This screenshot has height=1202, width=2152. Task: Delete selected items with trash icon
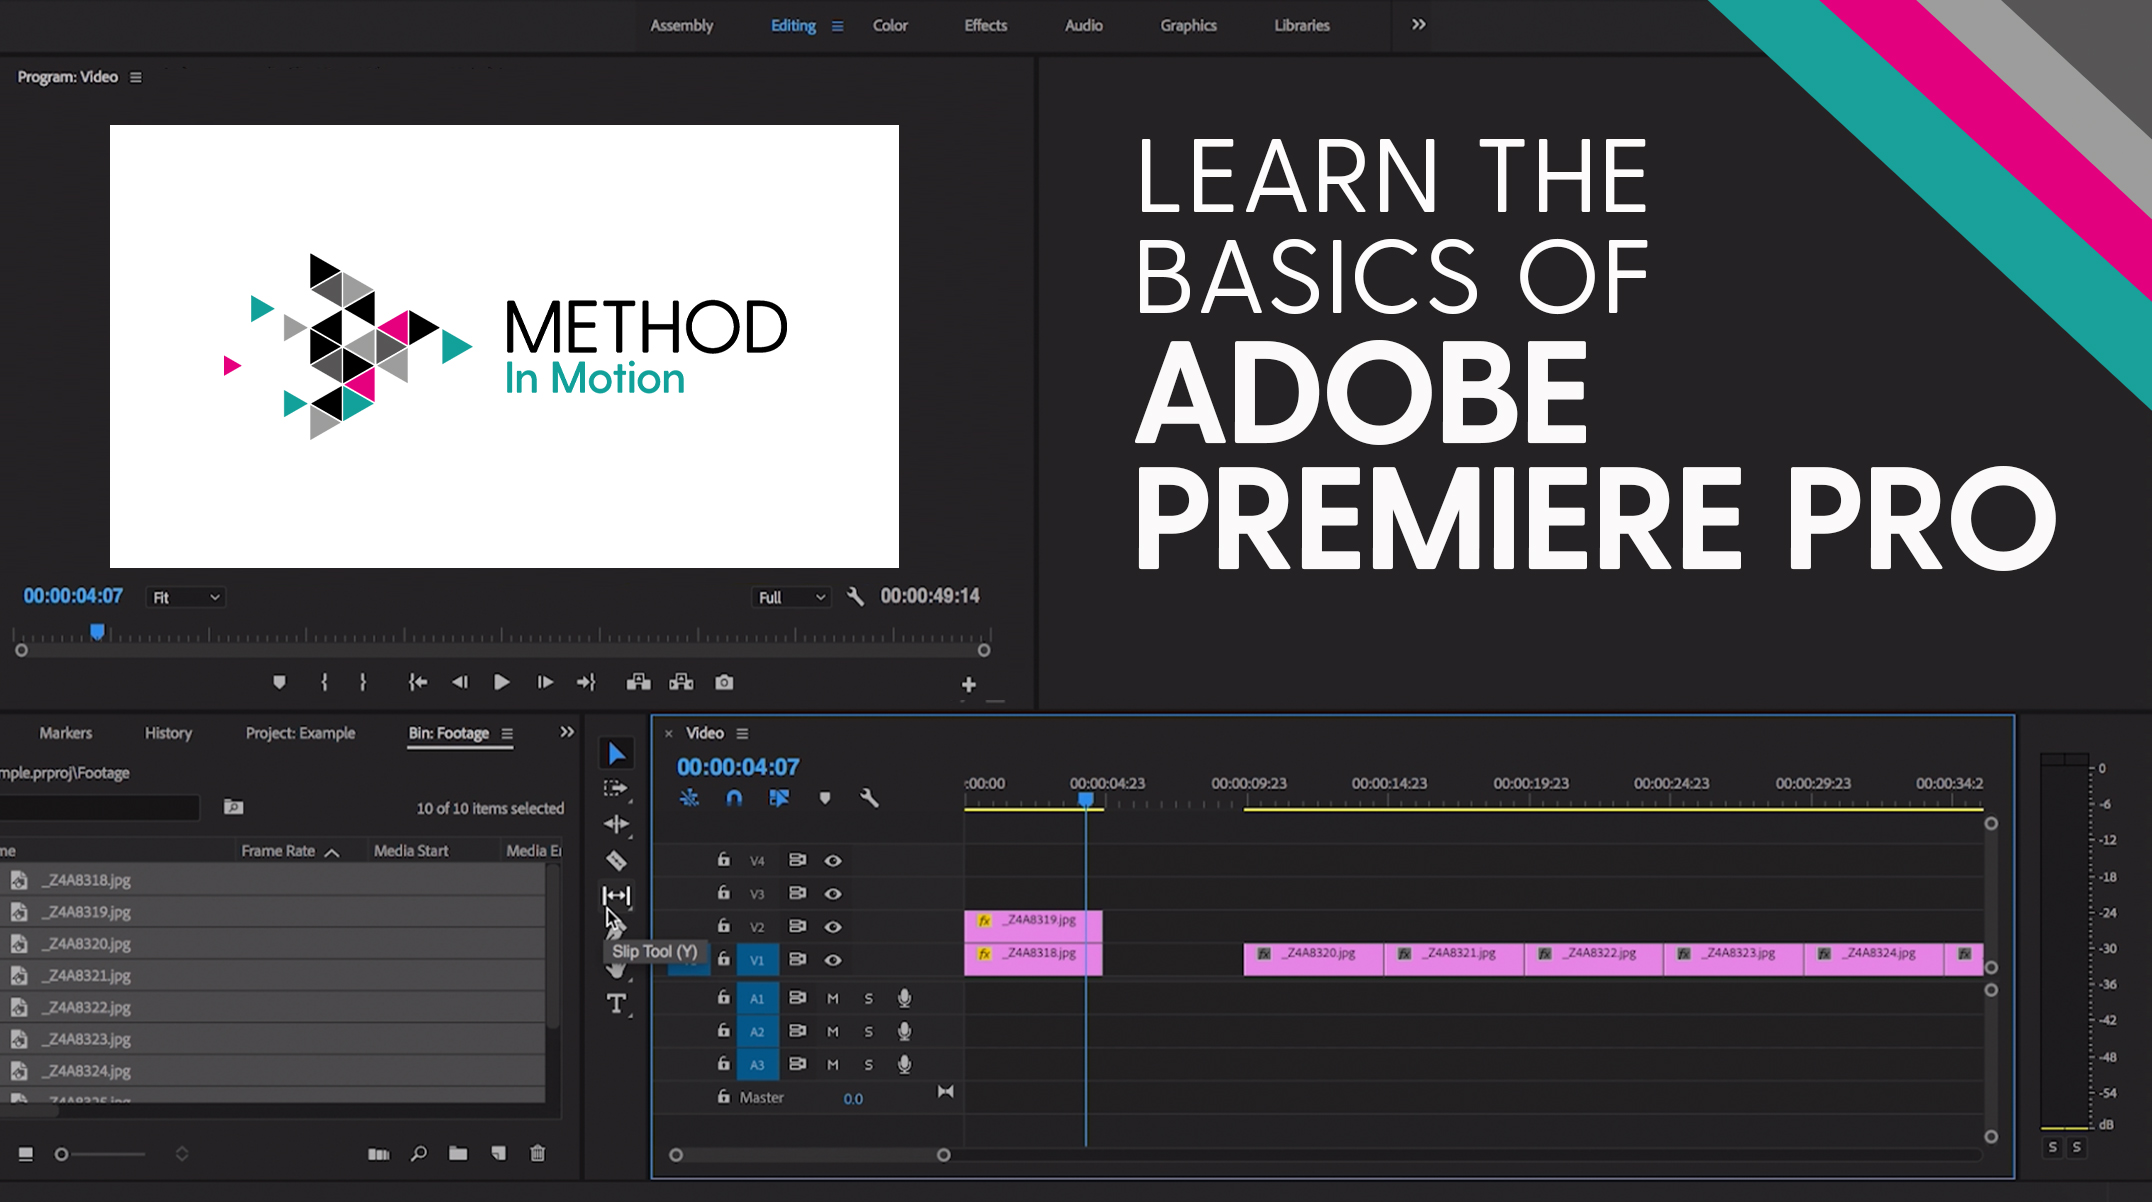(x=537, y=1154)
